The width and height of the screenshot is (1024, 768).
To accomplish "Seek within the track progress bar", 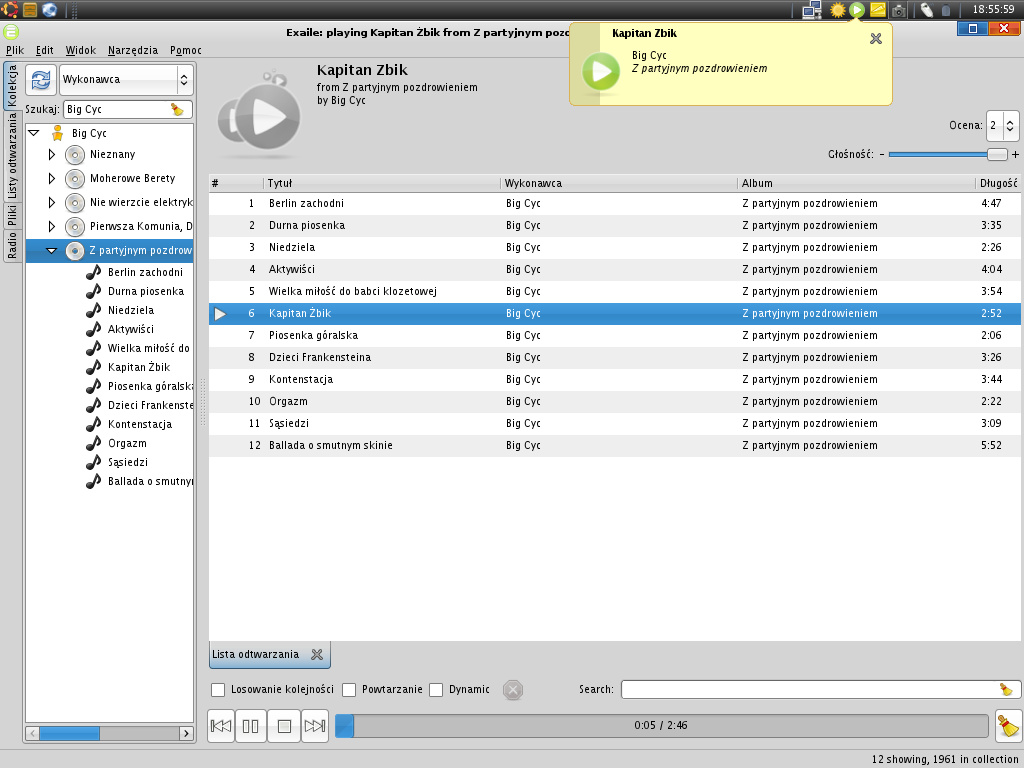I will (x=662, y=726).
